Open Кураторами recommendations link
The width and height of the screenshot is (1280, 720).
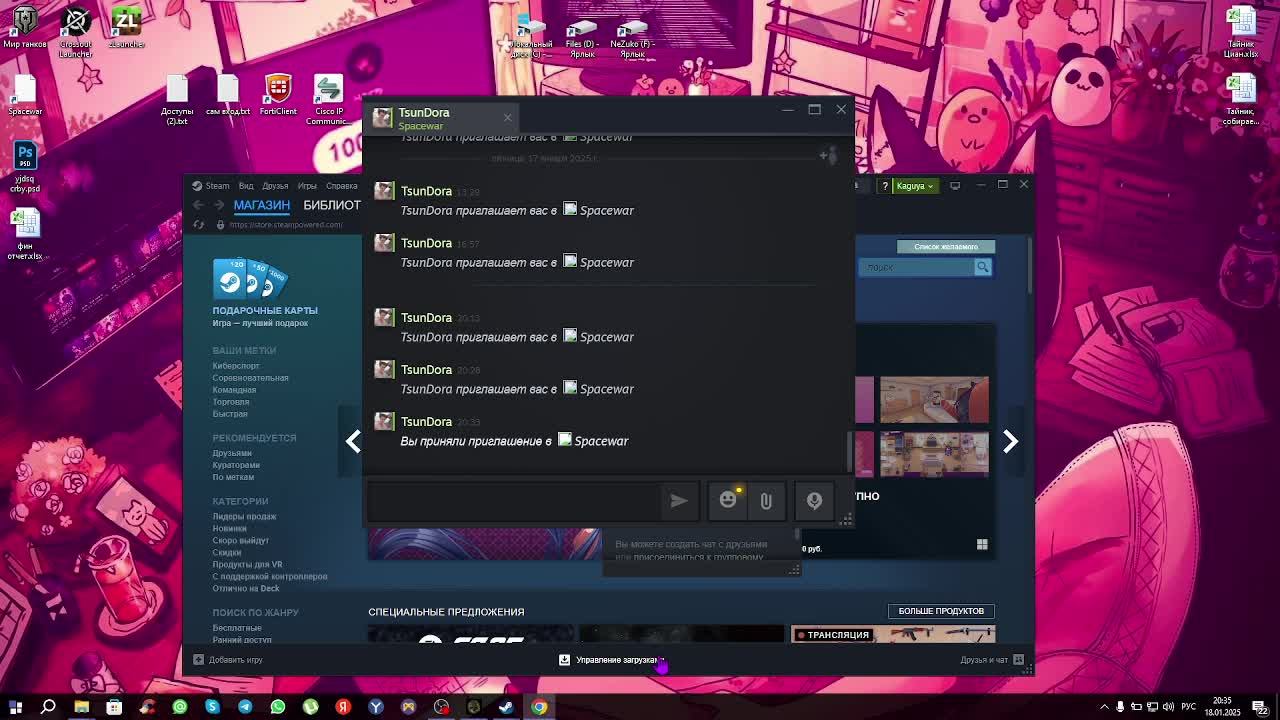236,465
